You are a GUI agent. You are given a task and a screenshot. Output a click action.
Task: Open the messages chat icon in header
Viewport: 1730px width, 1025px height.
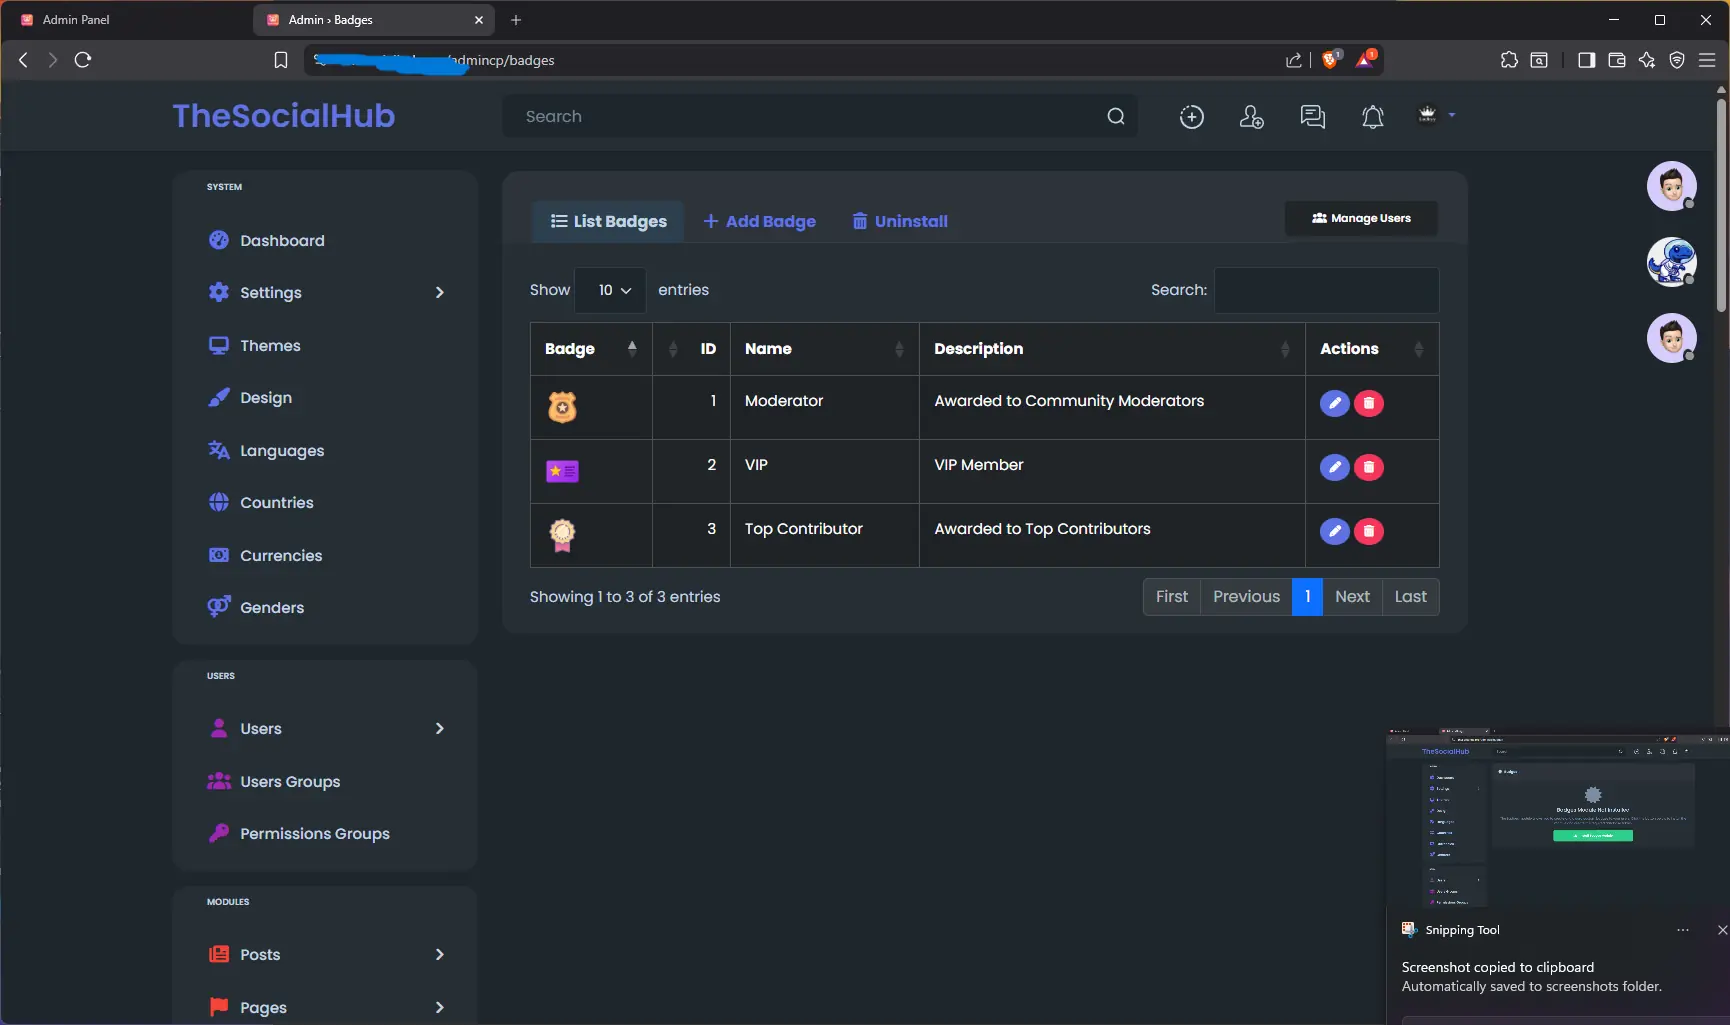(x=1312, y=117)
